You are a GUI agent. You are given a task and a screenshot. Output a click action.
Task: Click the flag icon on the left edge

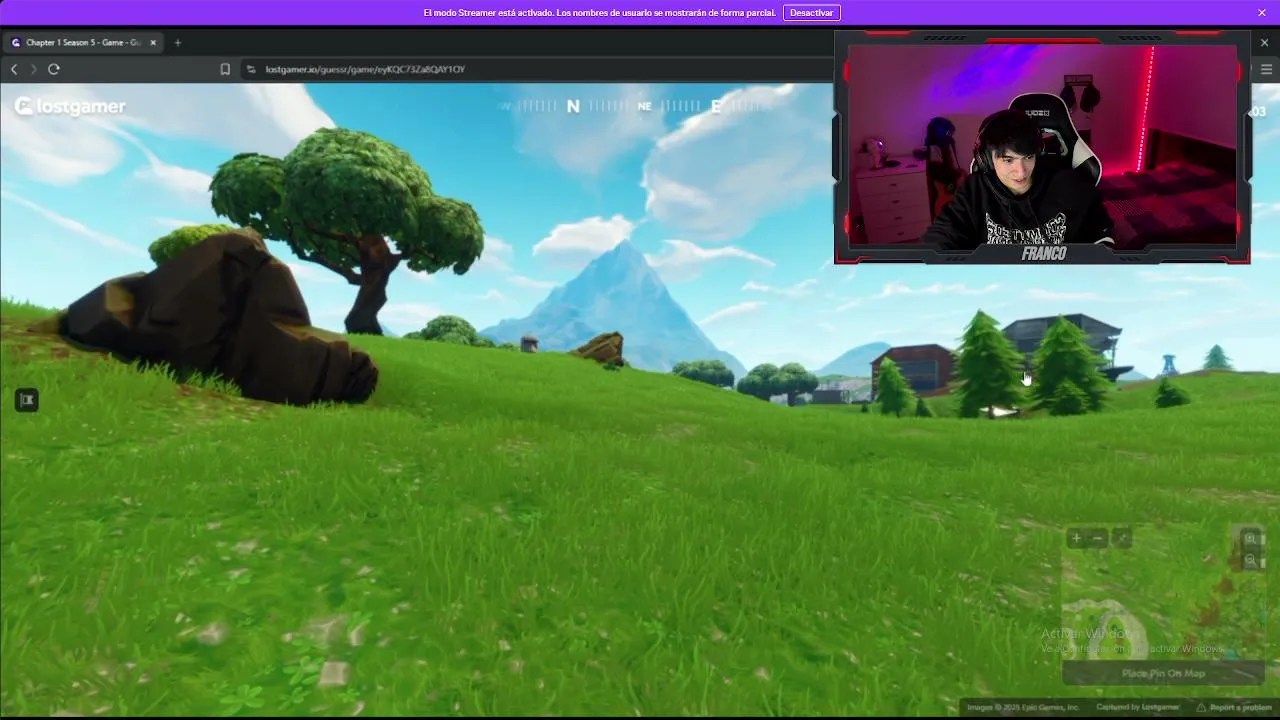pyautogui.click(x=27, y=400)
